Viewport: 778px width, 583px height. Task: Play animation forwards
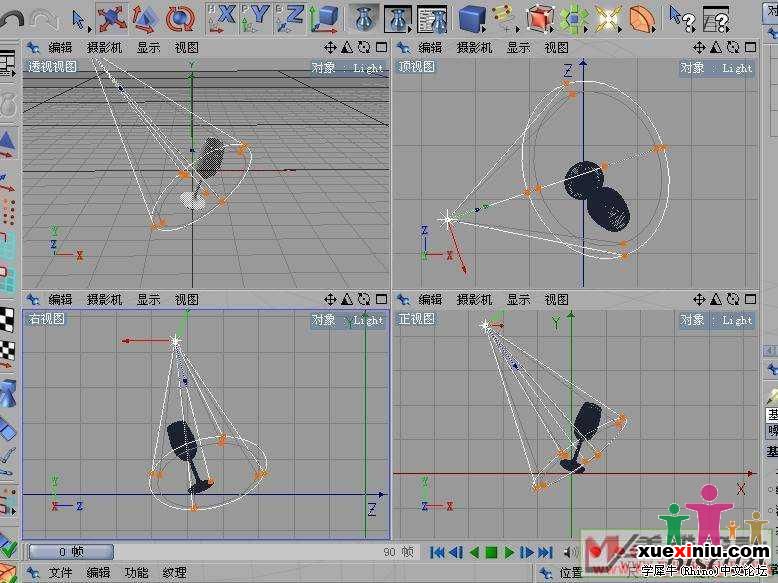tap(509, 552)
